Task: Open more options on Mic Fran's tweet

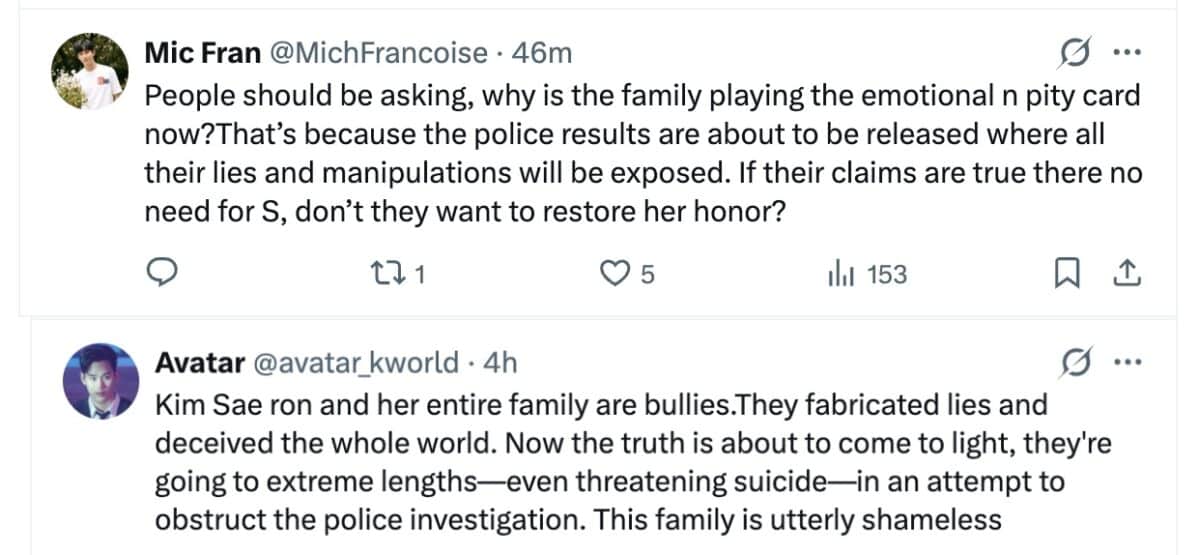Action: coord(1127,53)
